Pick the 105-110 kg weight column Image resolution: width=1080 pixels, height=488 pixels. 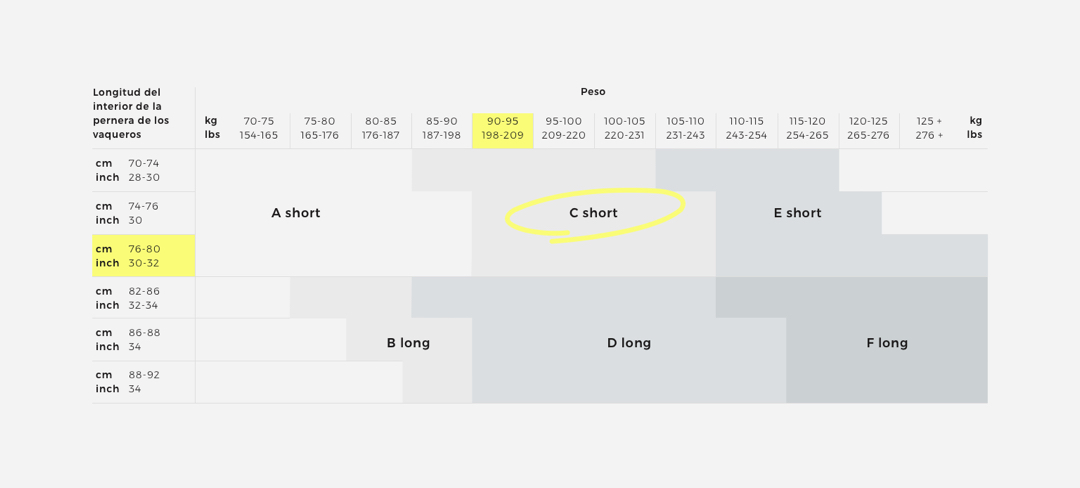coord(685,129)
